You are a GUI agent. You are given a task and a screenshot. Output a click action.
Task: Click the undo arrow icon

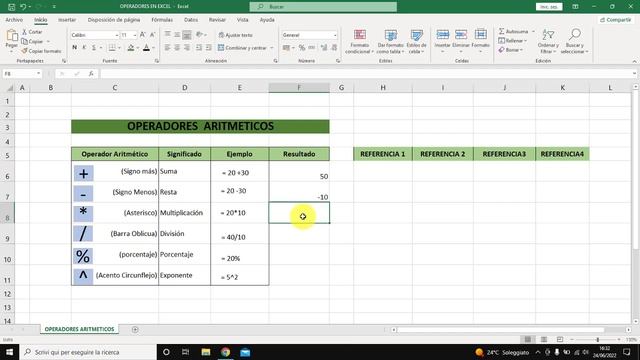point(23,7)
